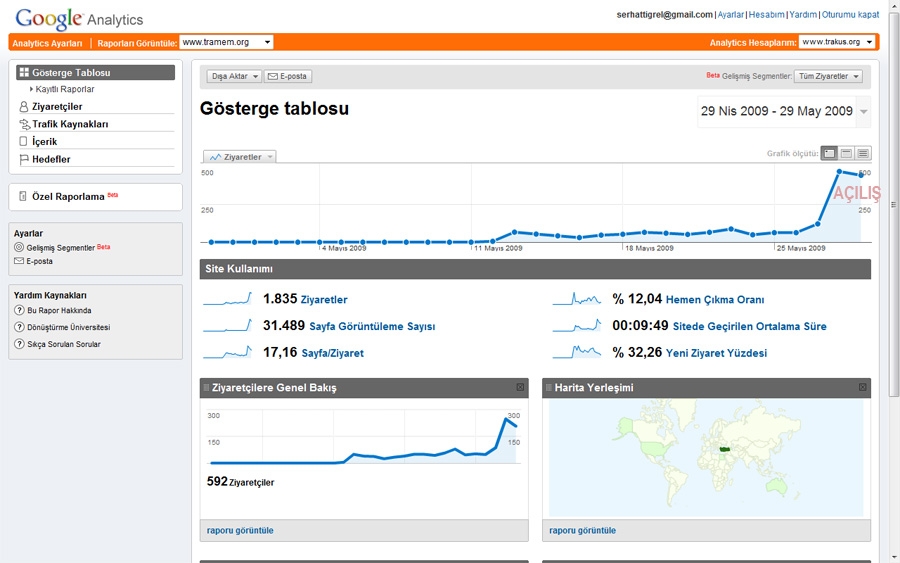Screen dimensions: 900x563
Task: Click the Gelişmiş Segmentler target icon
Action: (x=19, y=247)
